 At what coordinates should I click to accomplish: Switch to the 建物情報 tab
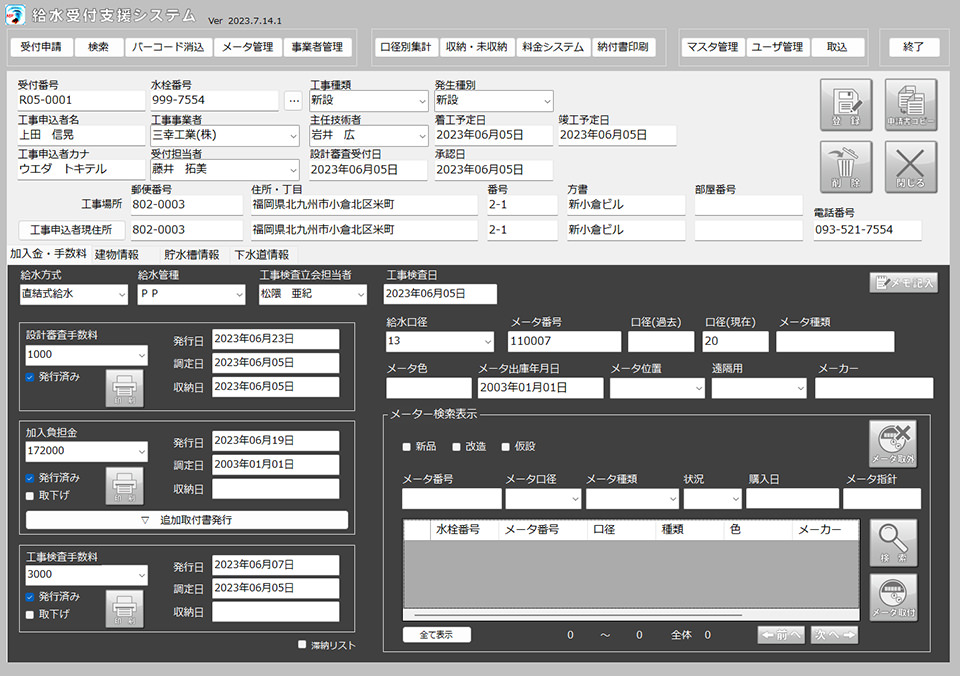[116, 255]
